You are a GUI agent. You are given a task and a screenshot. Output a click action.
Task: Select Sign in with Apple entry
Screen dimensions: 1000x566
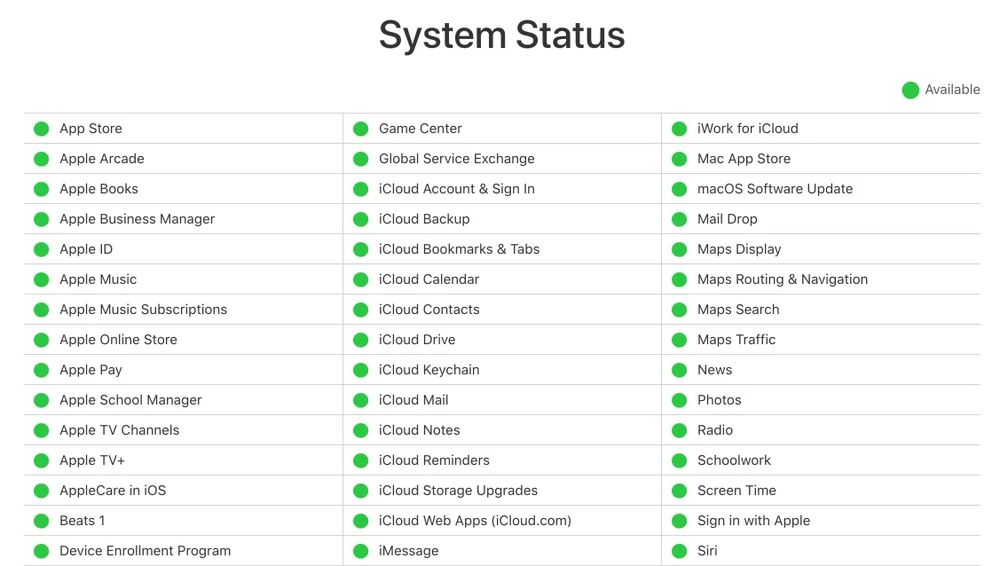coord(754,520)
